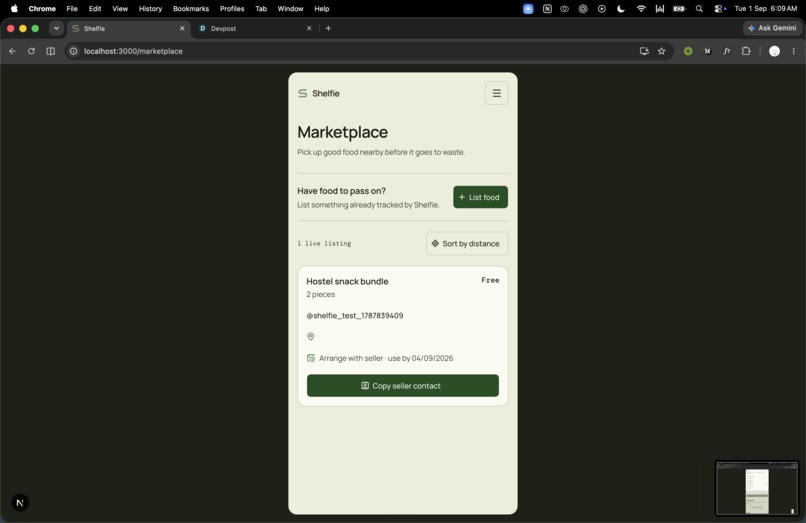Click the M extension icon
This screenshot has height=523, width=806.
[707, 51]
